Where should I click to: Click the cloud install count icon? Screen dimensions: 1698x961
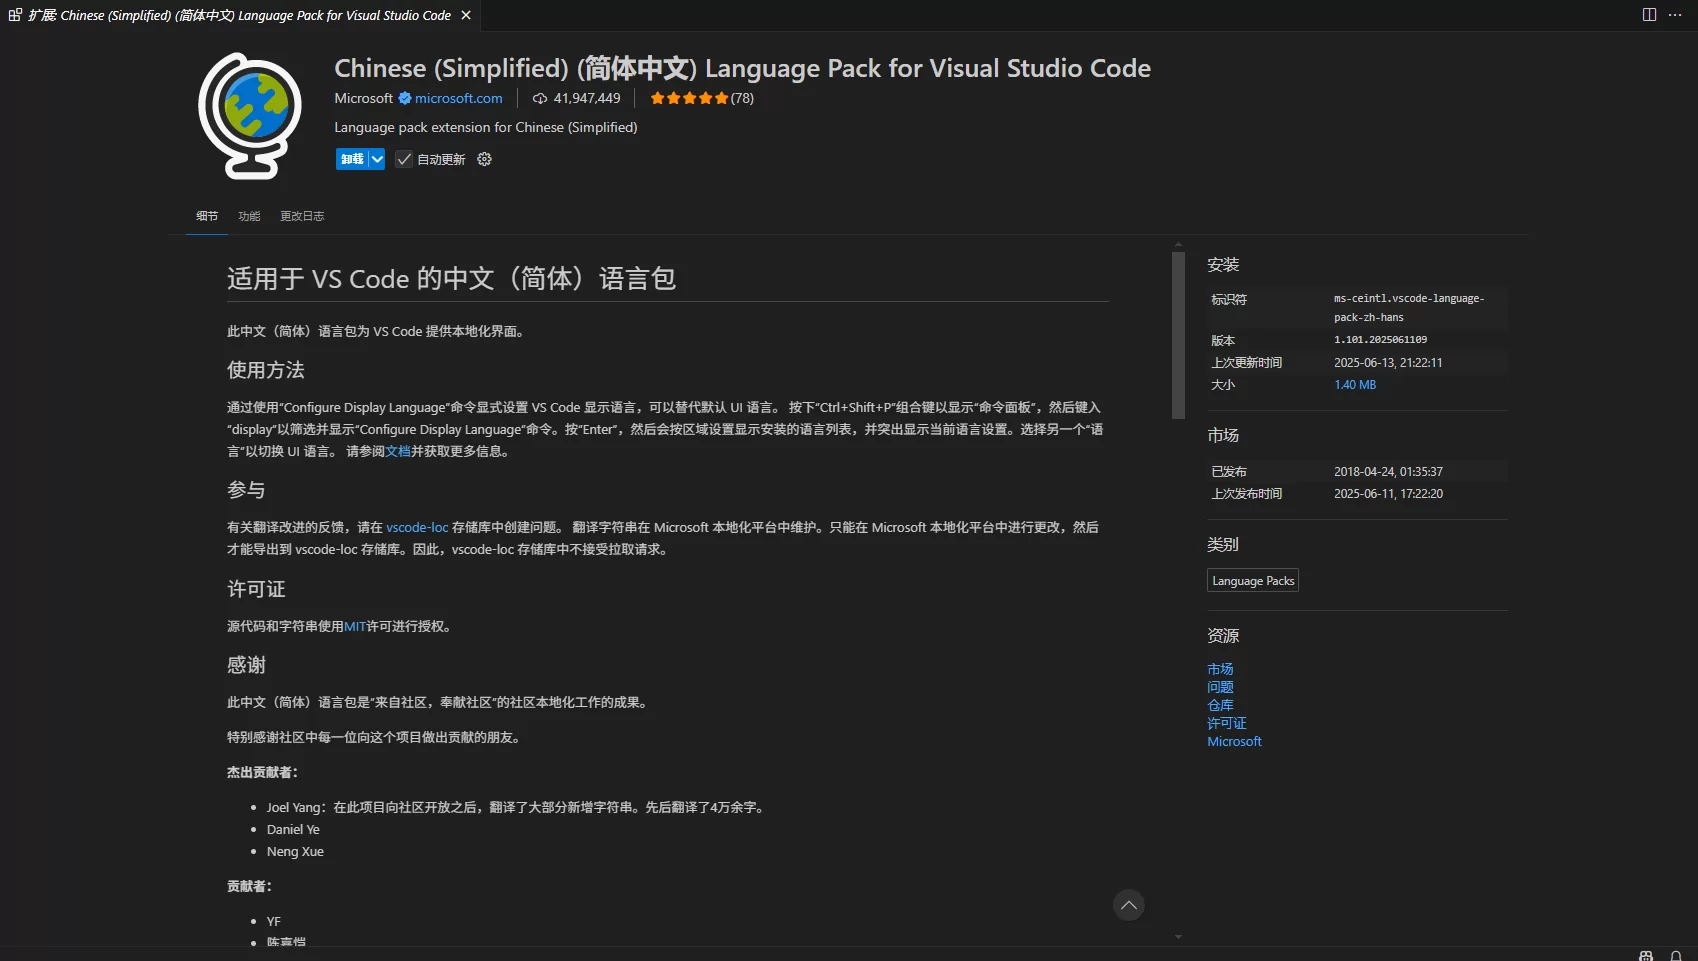pyautogui.click(x=540, y=98)
